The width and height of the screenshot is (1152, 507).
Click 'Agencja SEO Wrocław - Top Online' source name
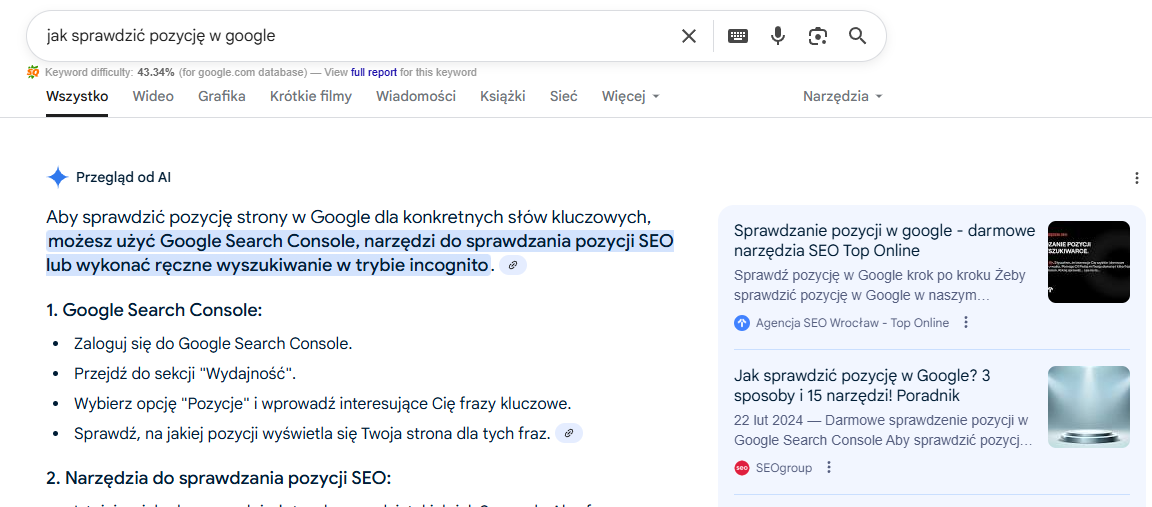tap(852, 323)
